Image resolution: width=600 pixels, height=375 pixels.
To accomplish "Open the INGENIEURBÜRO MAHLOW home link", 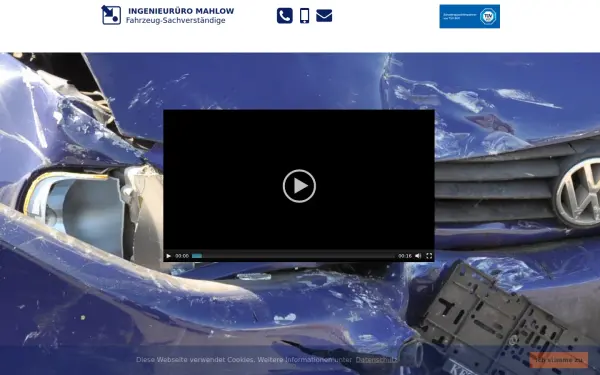I will click(x=181, y=11).
